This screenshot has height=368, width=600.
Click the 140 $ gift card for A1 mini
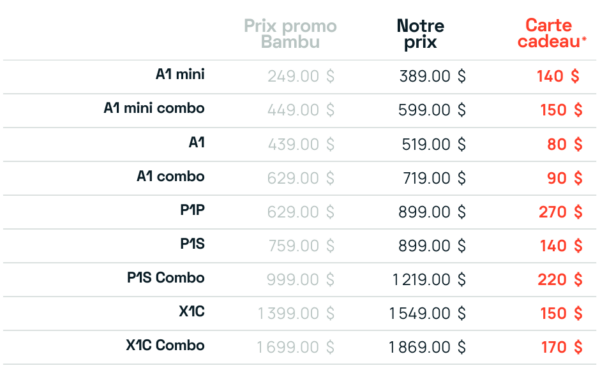coord(558,76)
